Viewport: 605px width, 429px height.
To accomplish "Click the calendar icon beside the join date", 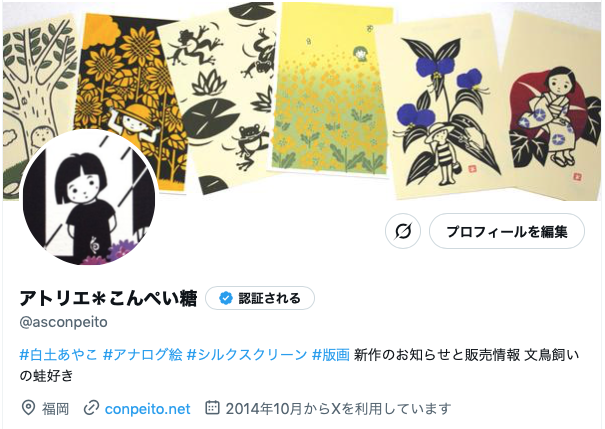I will [212, 408].
